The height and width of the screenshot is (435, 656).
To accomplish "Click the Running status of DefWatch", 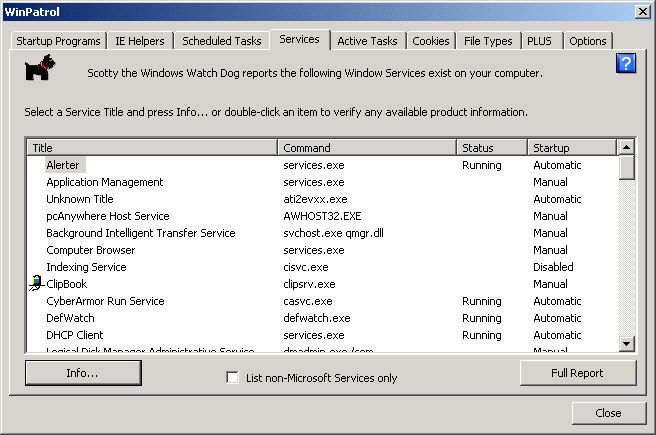I will pyautogui.click(x=482, y=318).
